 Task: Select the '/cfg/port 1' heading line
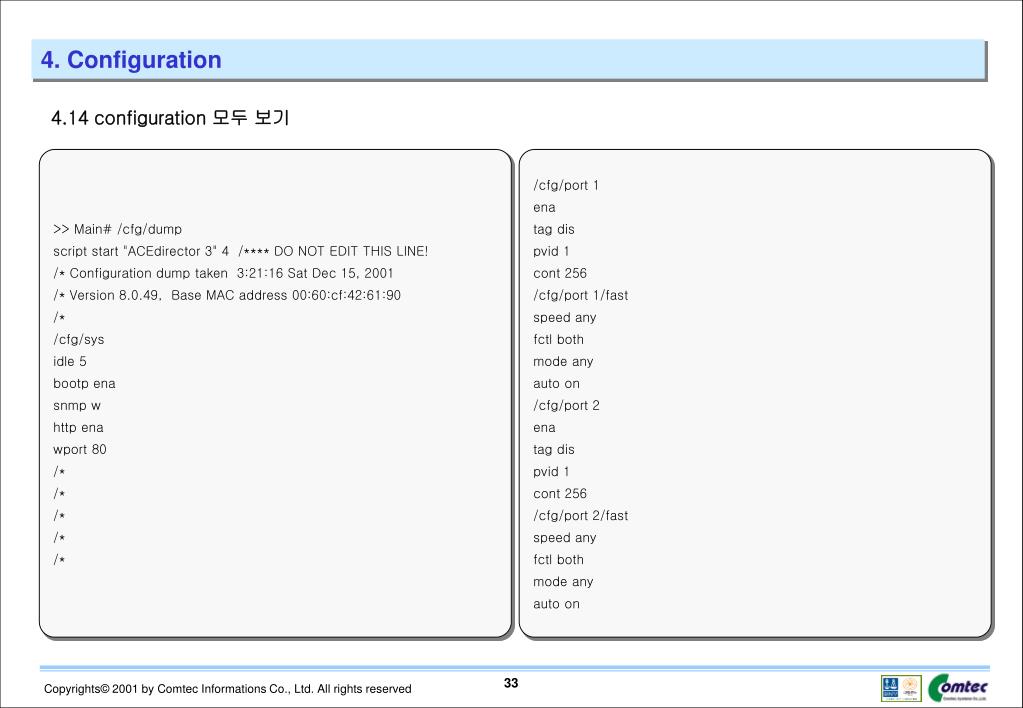click(566, 185)
